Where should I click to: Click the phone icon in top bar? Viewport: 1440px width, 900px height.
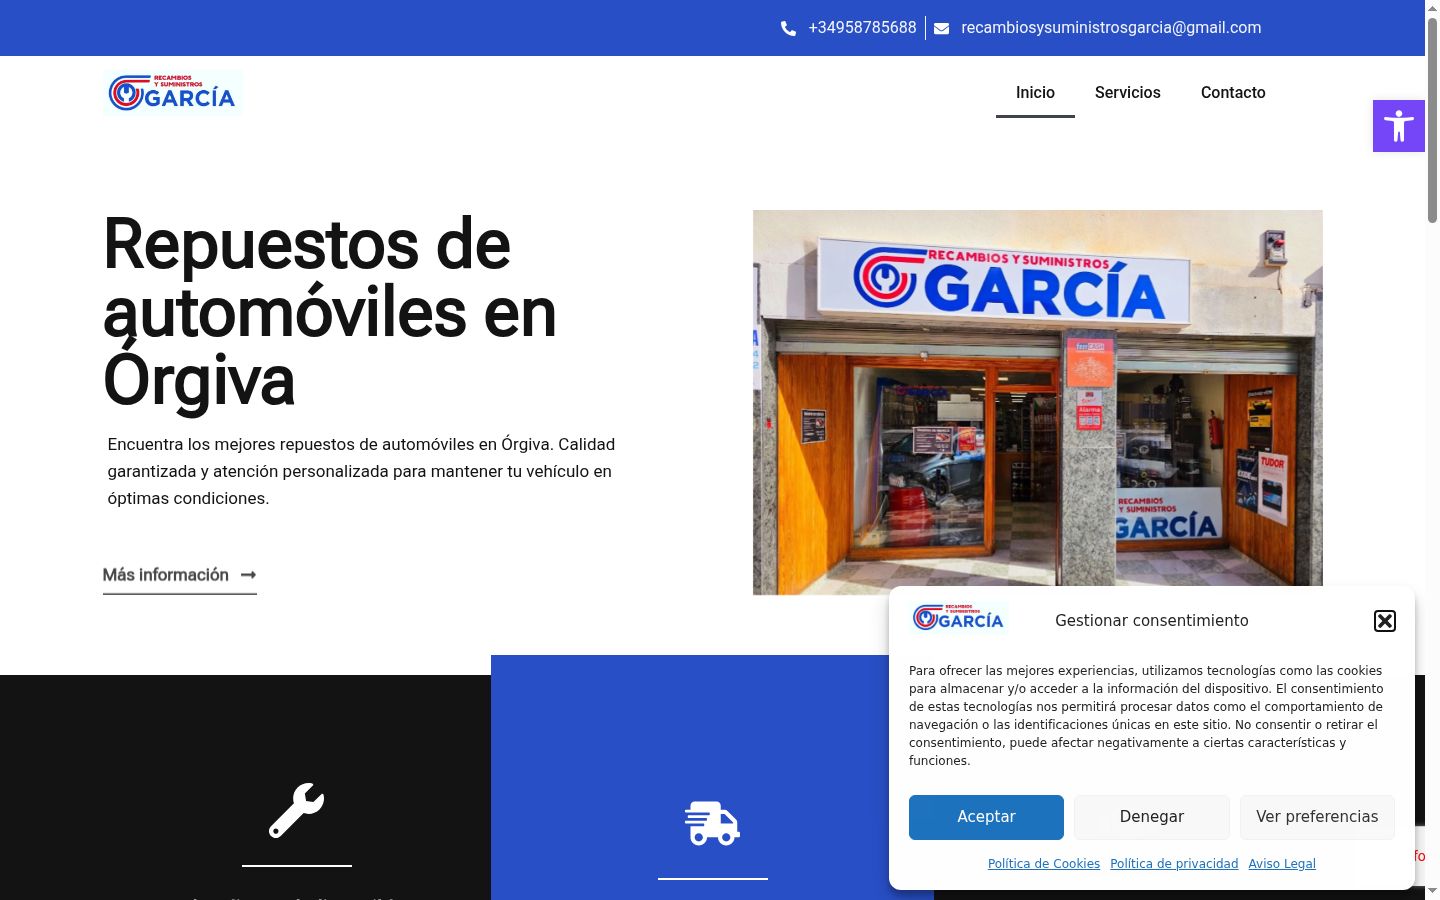point(788,28)
